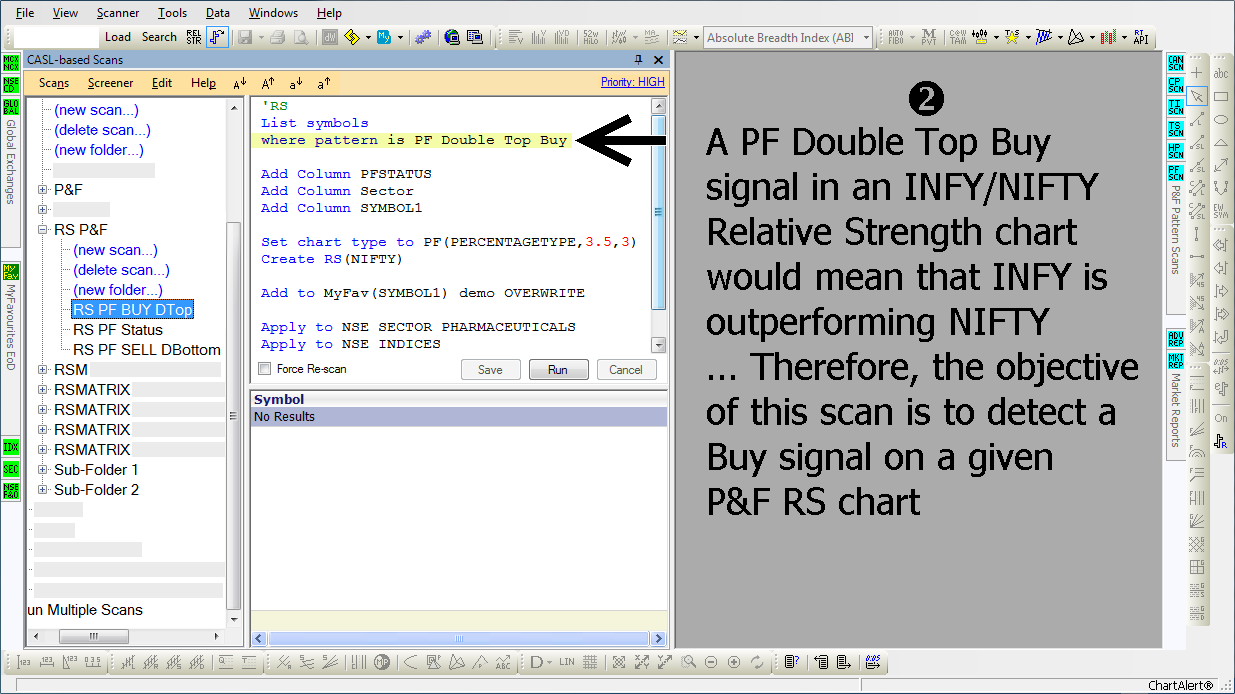The height and width of the screenshot is (694, 1235).
Task: Switch to the Global Exchanges side tab
Action: pyautogui.click(x=11, y=163)
